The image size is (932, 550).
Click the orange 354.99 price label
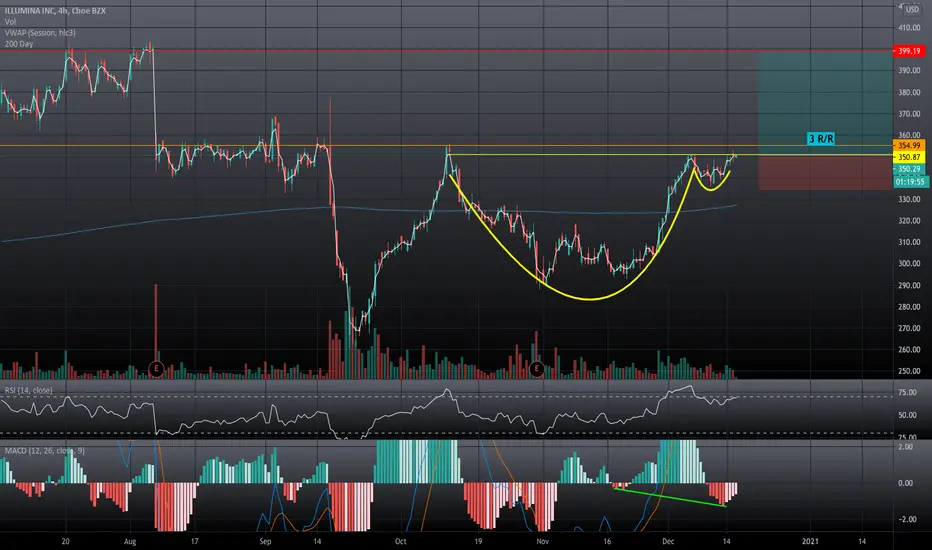909,146
